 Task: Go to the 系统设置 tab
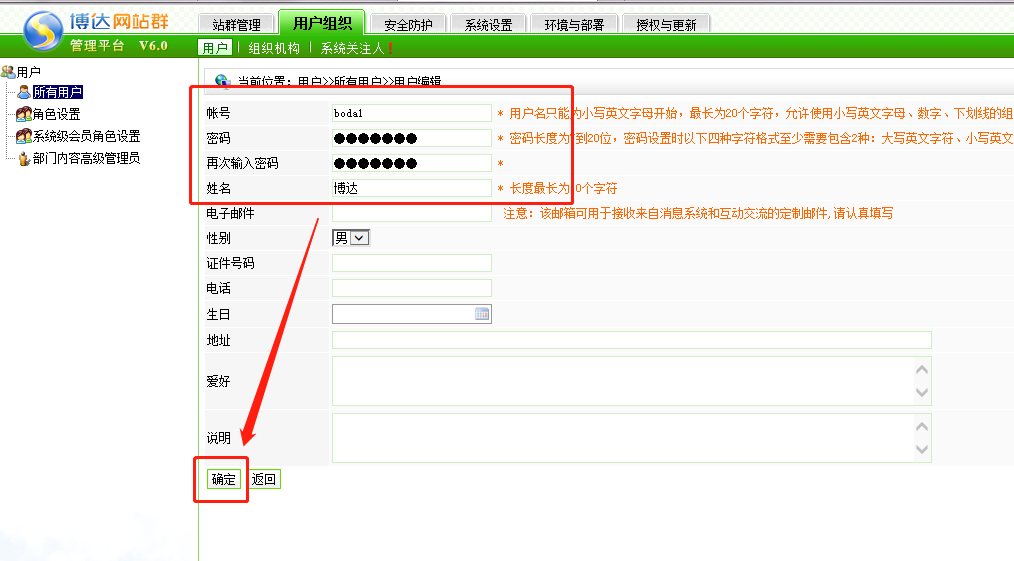[x=488, y=25]
